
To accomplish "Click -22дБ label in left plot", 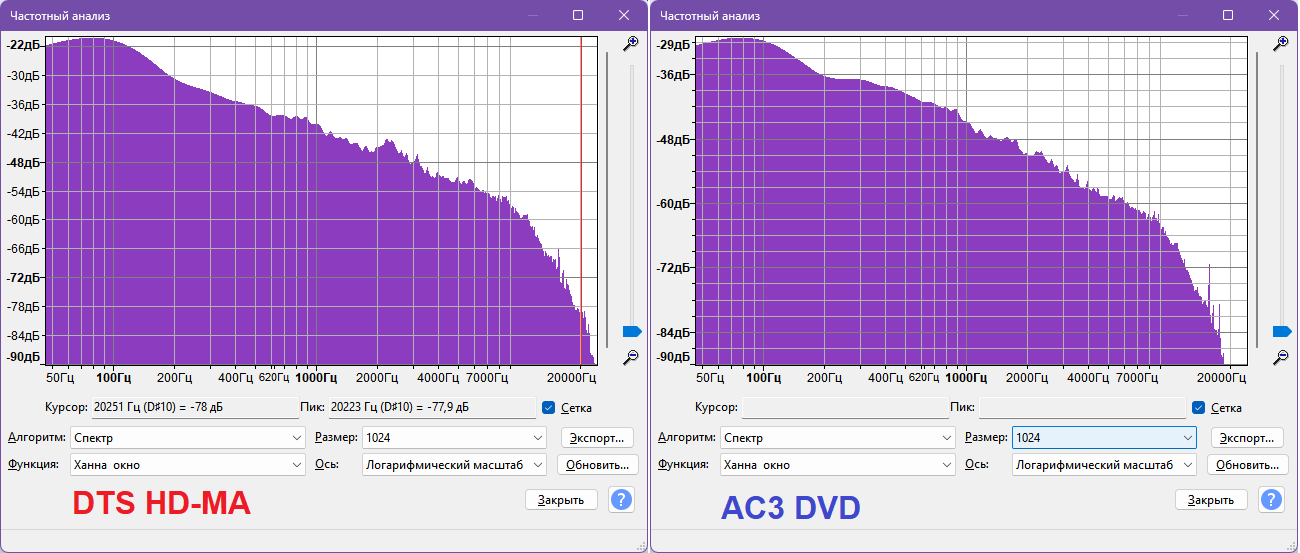I will (x=24, y=44).
